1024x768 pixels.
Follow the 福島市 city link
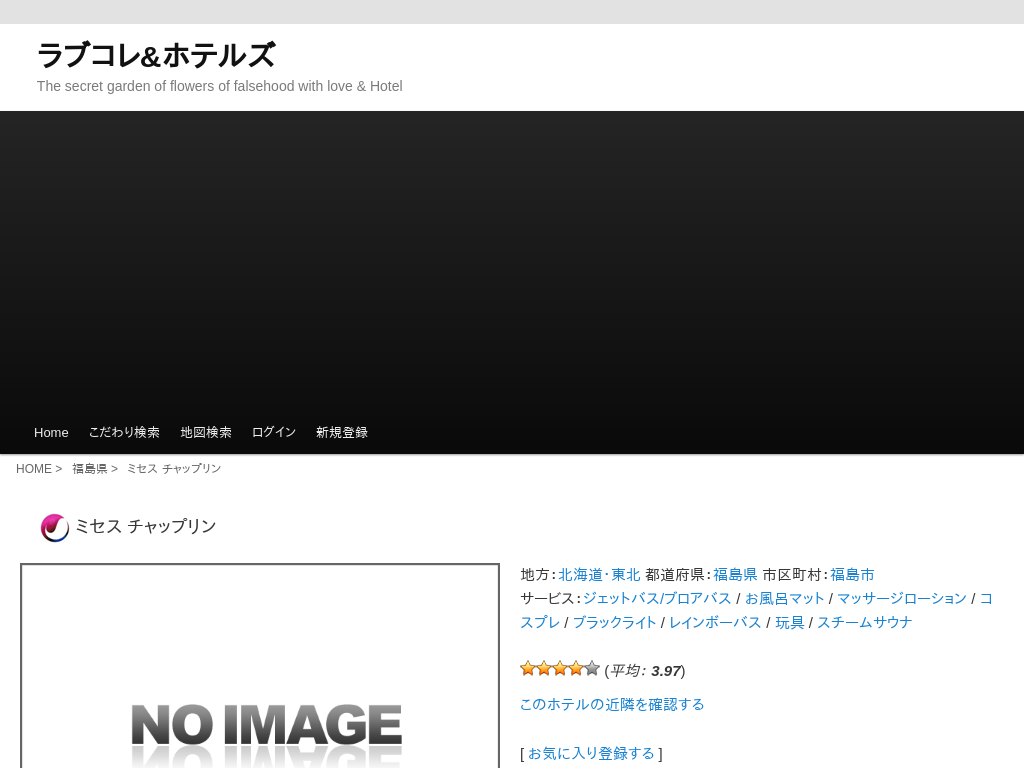(852, 575)
